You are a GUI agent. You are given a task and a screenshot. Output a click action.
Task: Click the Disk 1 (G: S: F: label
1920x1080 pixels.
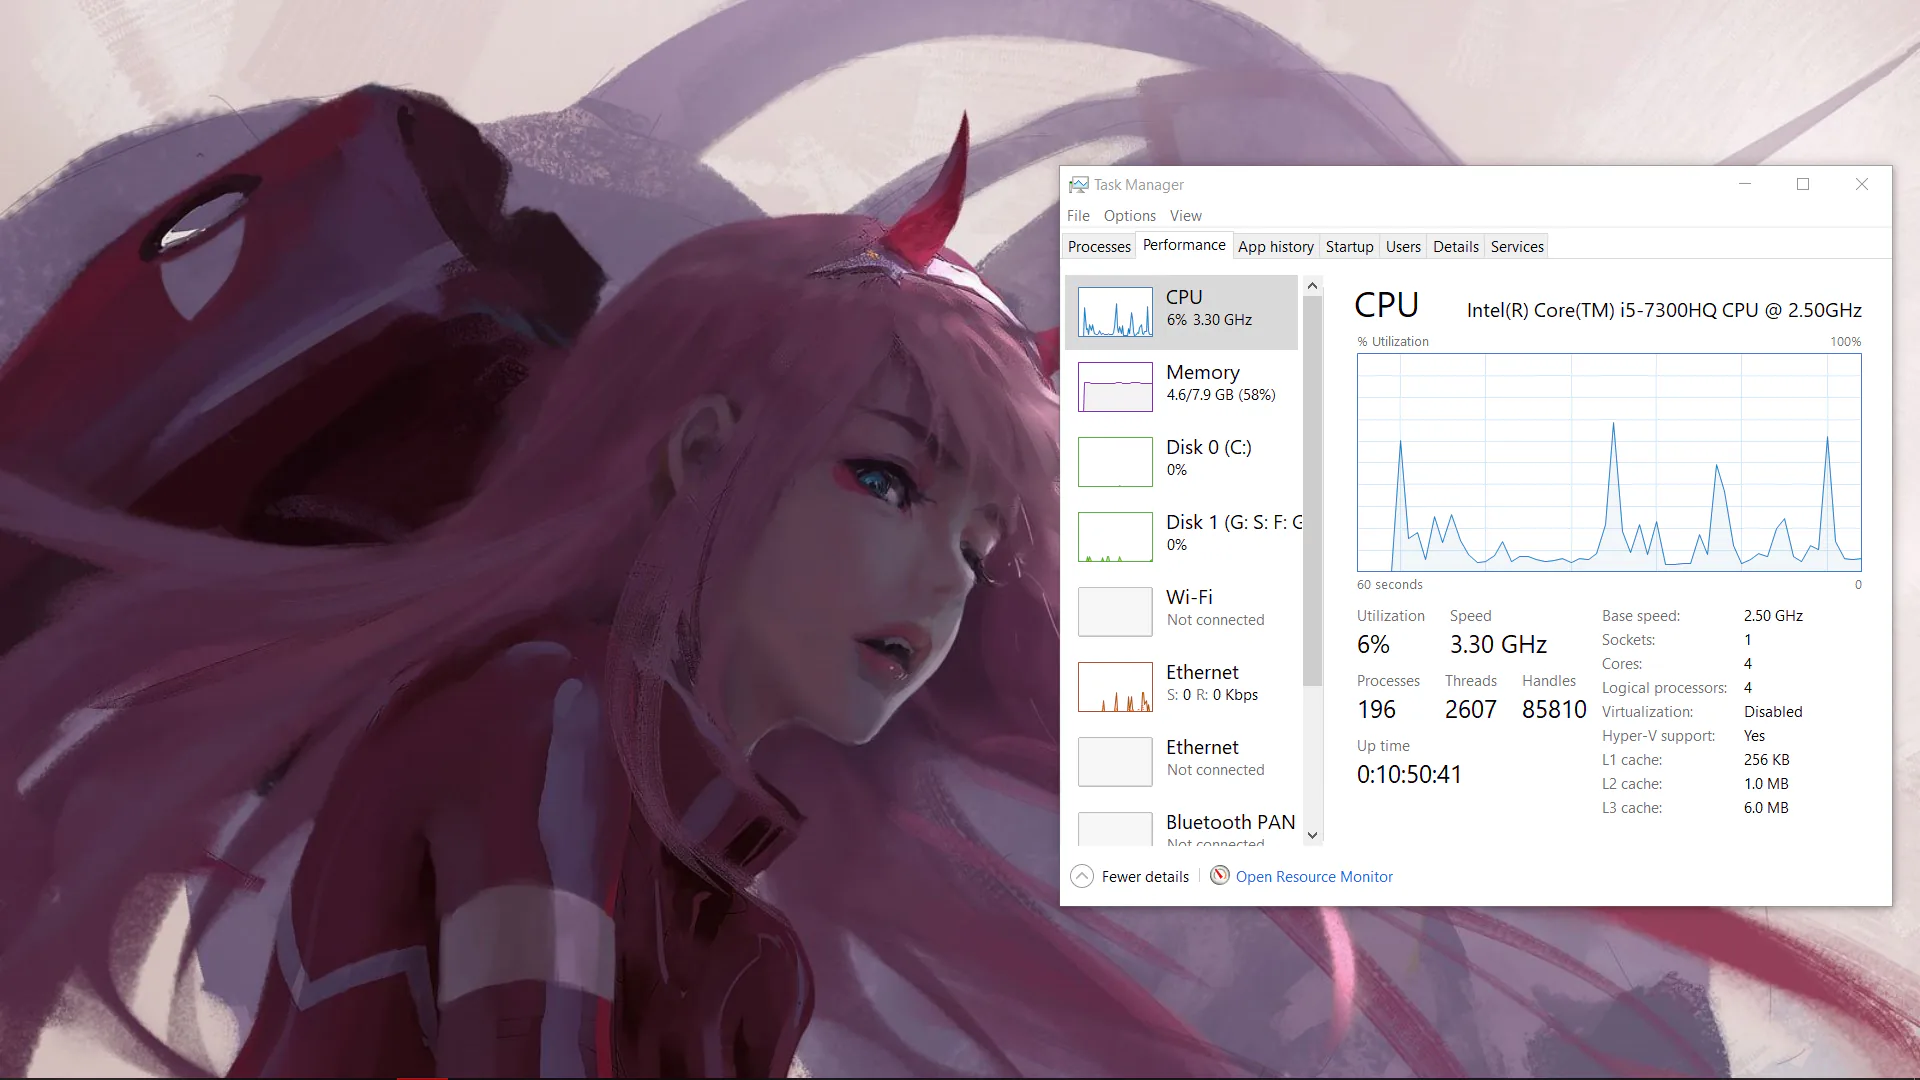[x=1234, y=522]
